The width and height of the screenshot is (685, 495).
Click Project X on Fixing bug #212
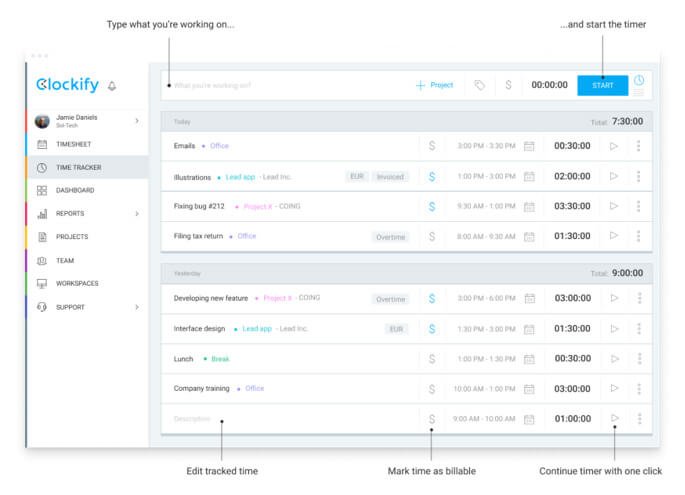click(x=258, y=207)
